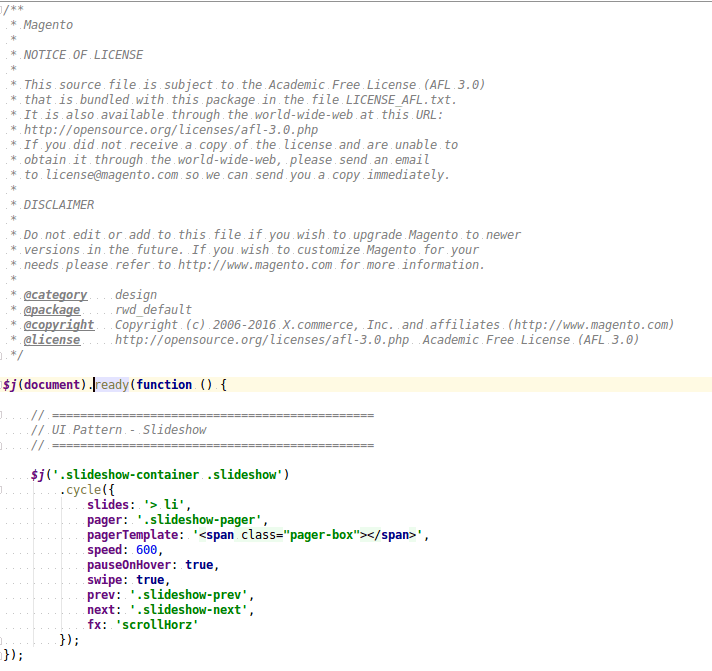Image resolution: width=712 pixels, height=671 pixels.
Task: Click the @copyright doc tag
Action: 59,325
